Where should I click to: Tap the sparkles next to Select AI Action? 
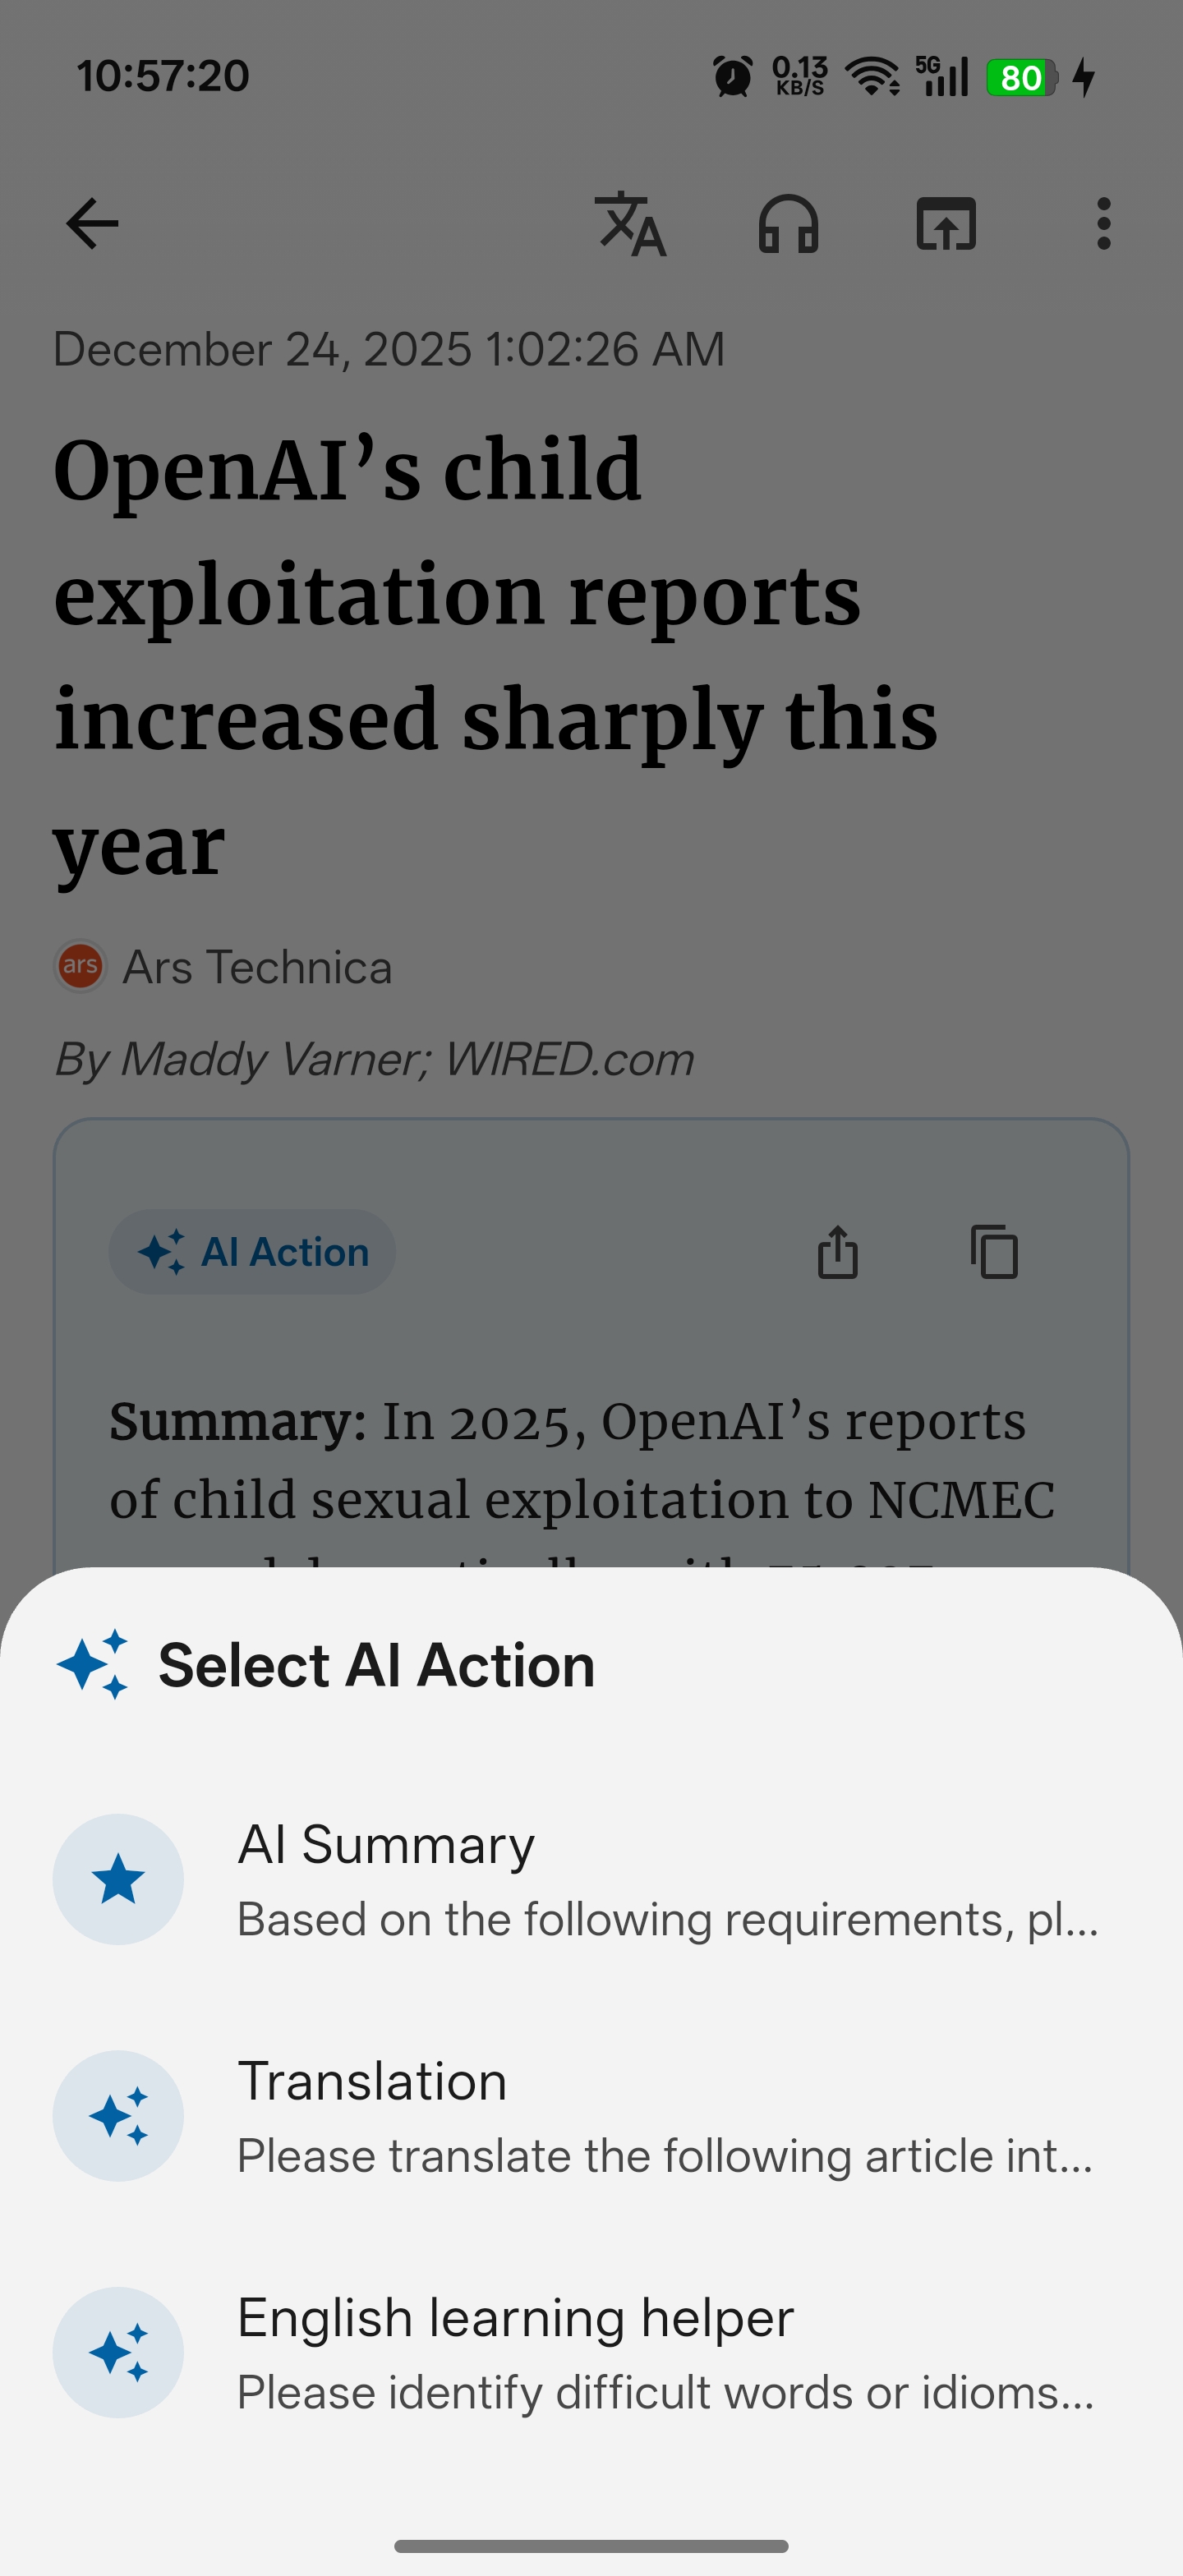pyautogui.click(x=92, y=1663)
